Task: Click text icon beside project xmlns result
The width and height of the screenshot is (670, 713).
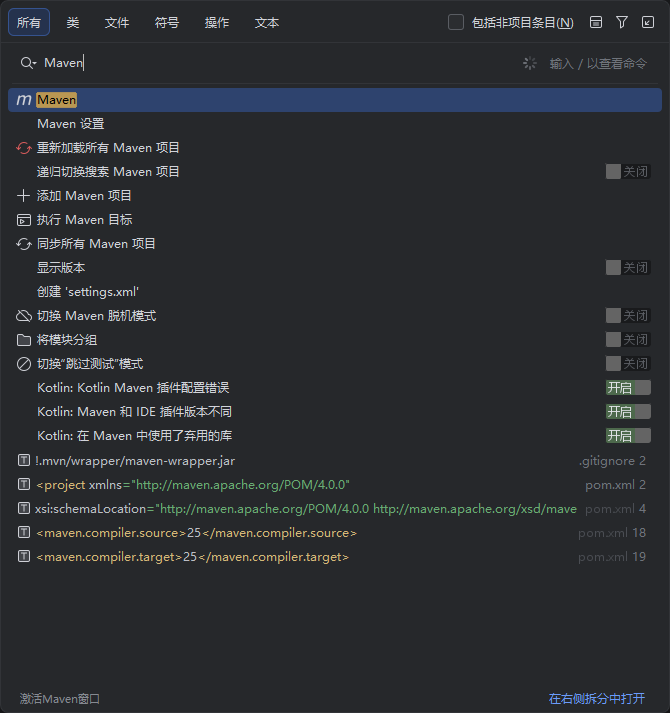Action: coord(24,485)
